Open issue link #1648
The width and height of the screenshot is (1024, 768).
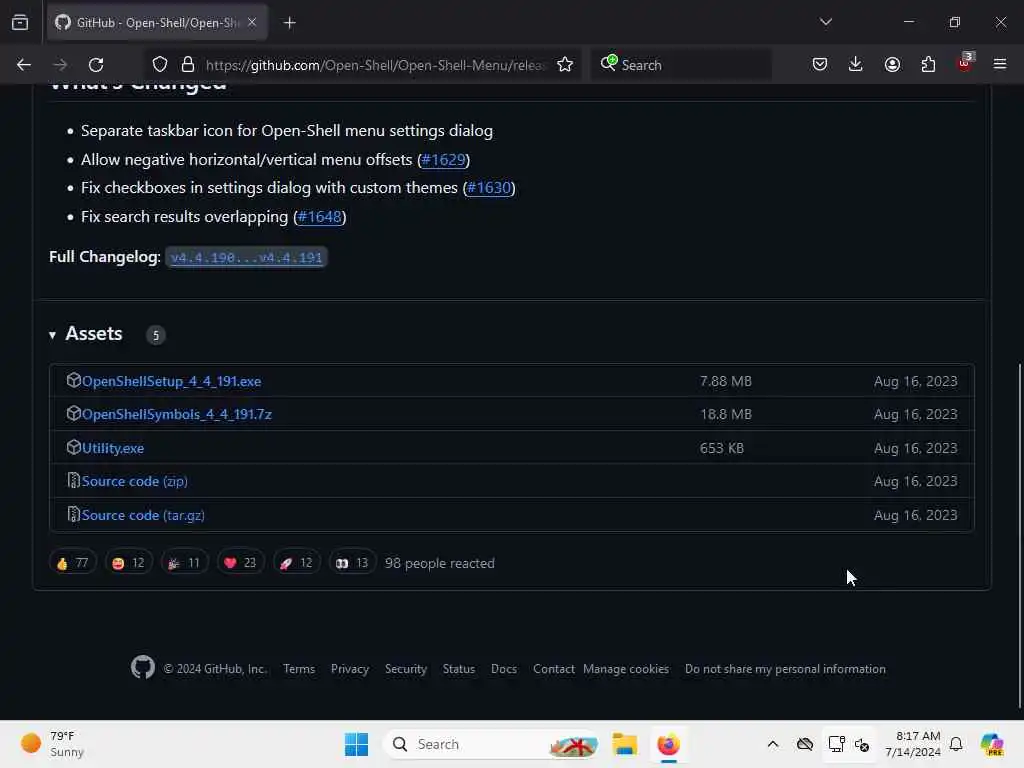click(x=319, y=217)
